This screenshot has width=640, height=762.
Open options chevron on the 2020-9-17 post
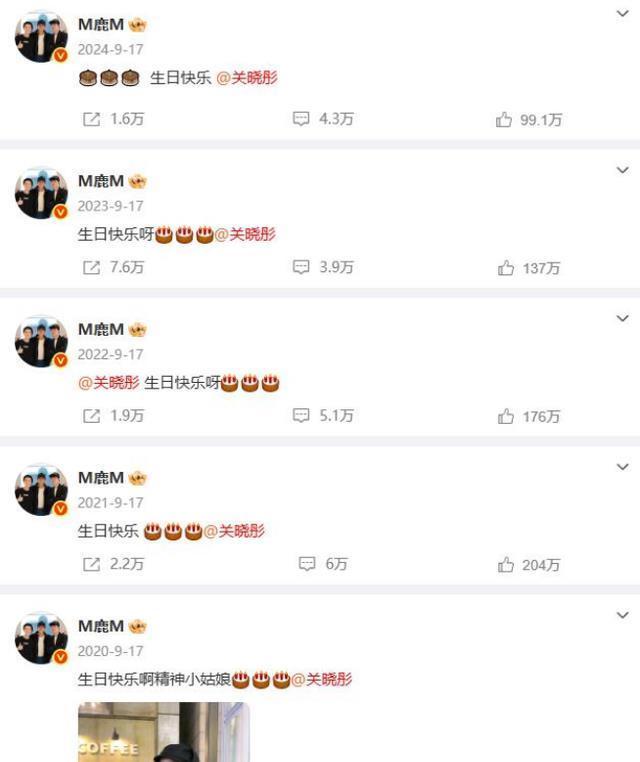(623, 615)
